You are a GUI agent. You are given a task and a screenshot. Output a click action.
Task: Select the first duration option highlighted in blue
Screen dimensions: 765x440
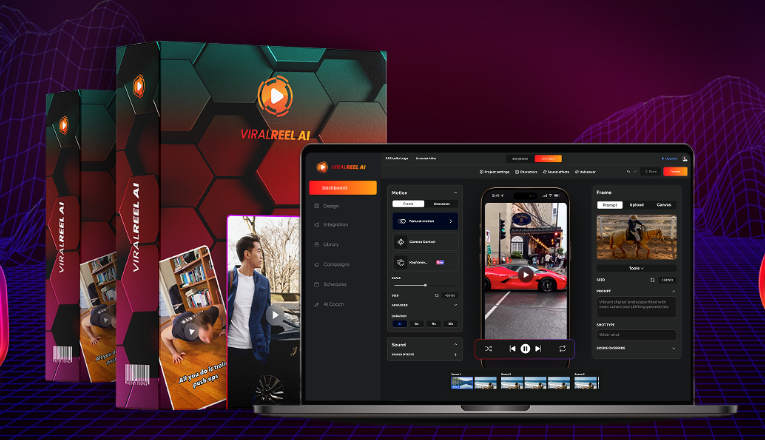coord(400,324)
